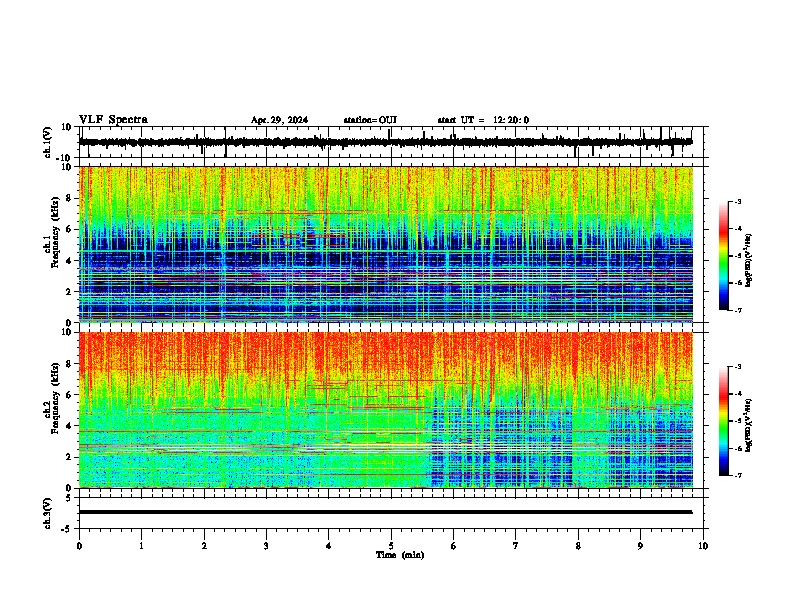The image size is (792, 612).
Task: Click the ch.3(V) axis label
Action: 48,513
